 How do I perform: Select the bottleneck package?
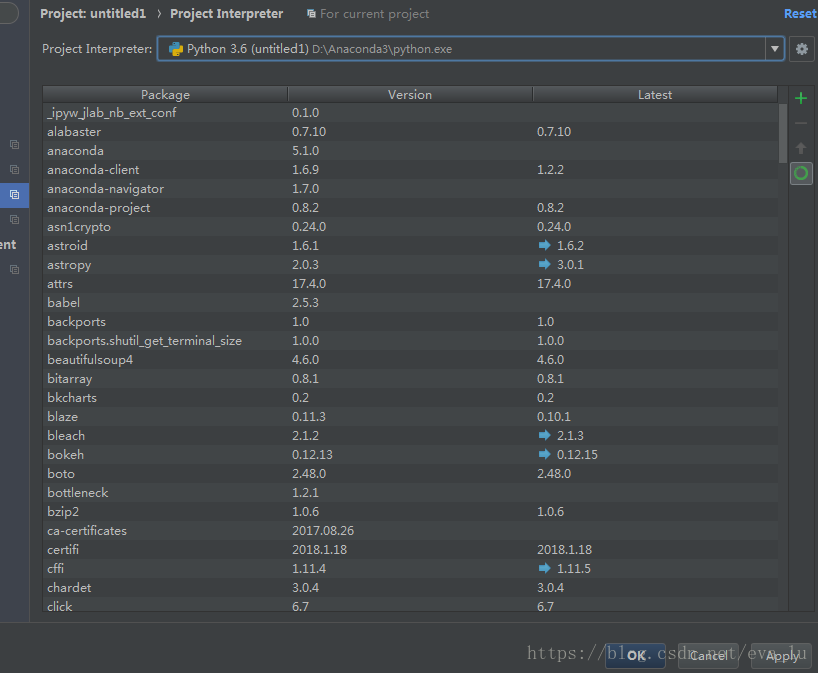(x=78, y=492)
